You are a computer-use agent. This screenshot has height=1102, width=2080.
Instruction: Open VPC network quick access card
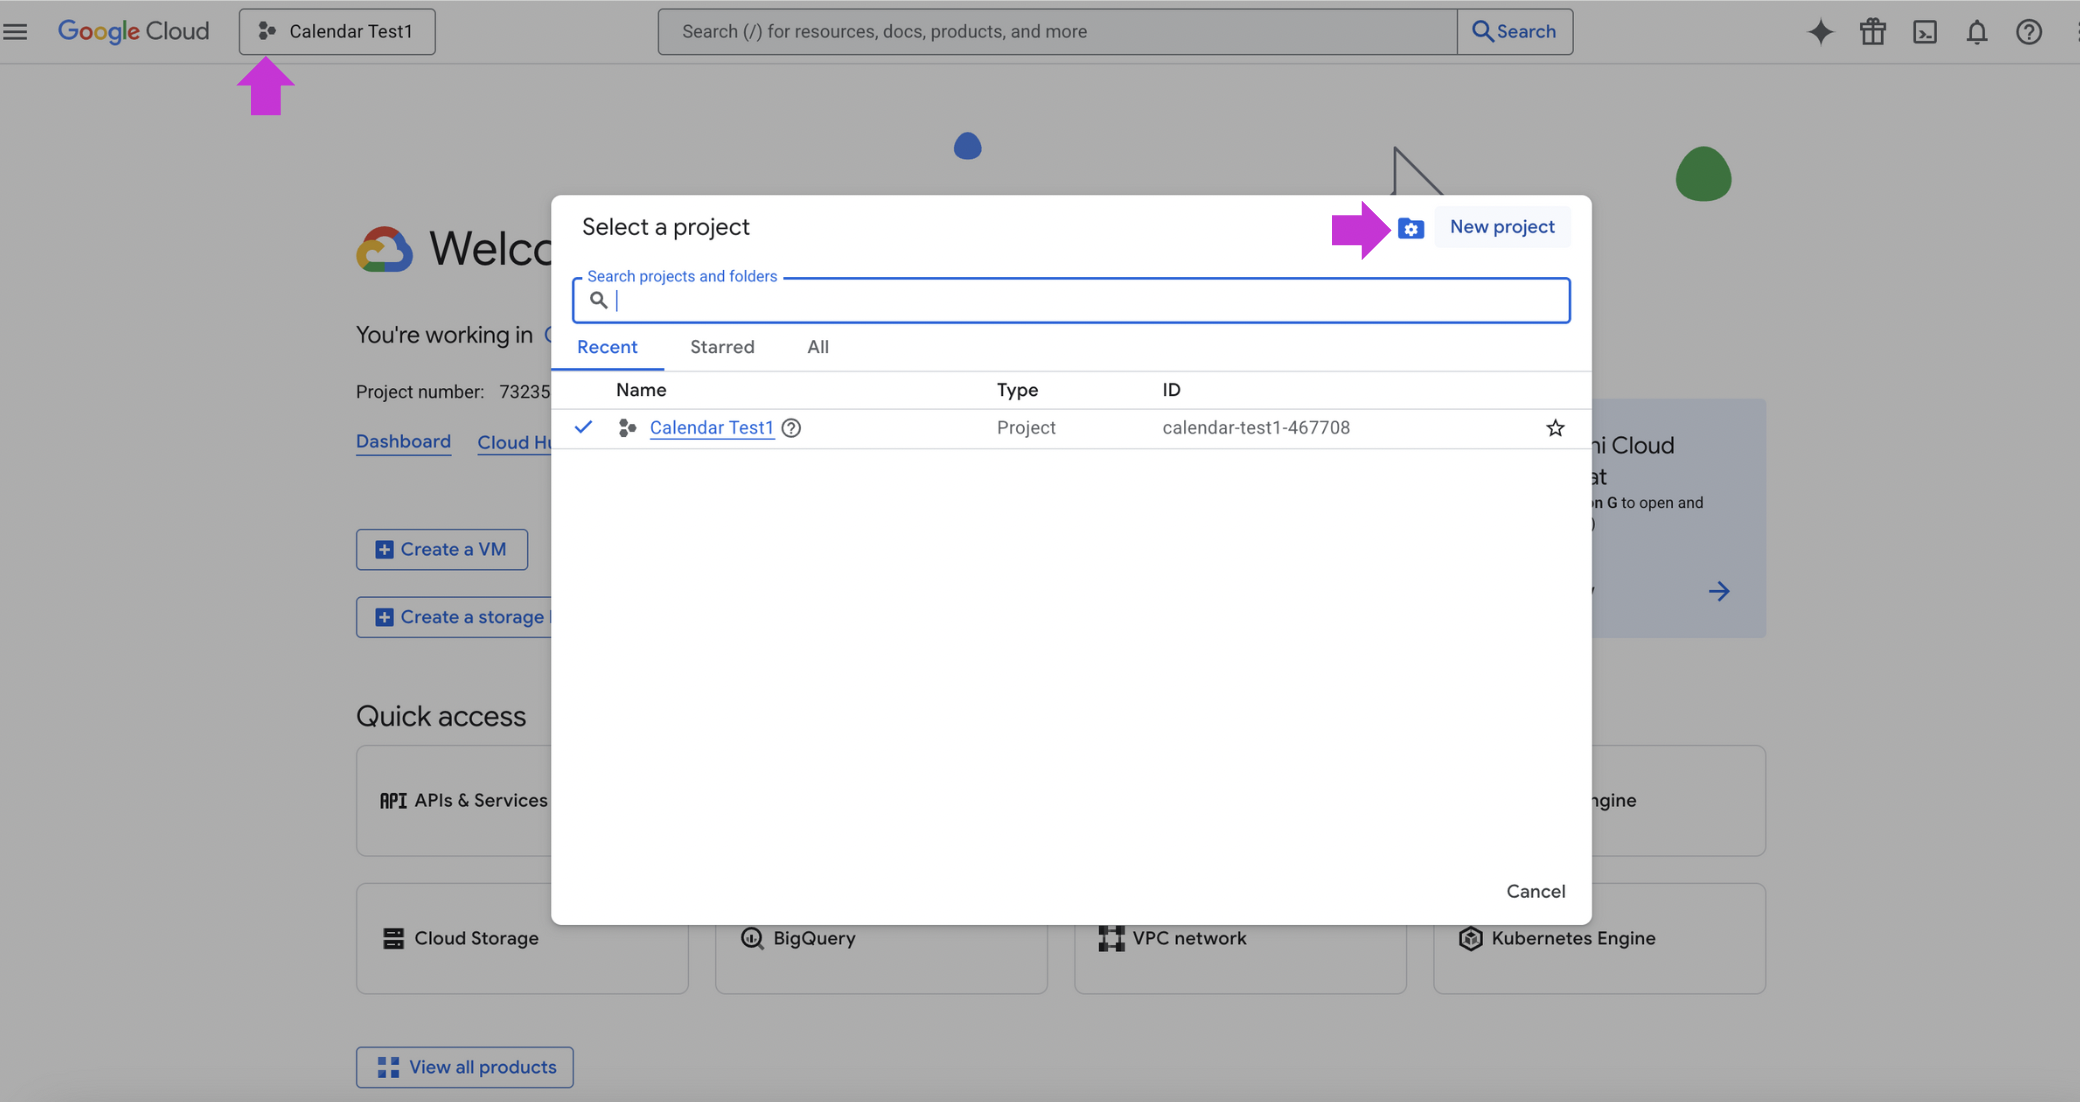1240,959
